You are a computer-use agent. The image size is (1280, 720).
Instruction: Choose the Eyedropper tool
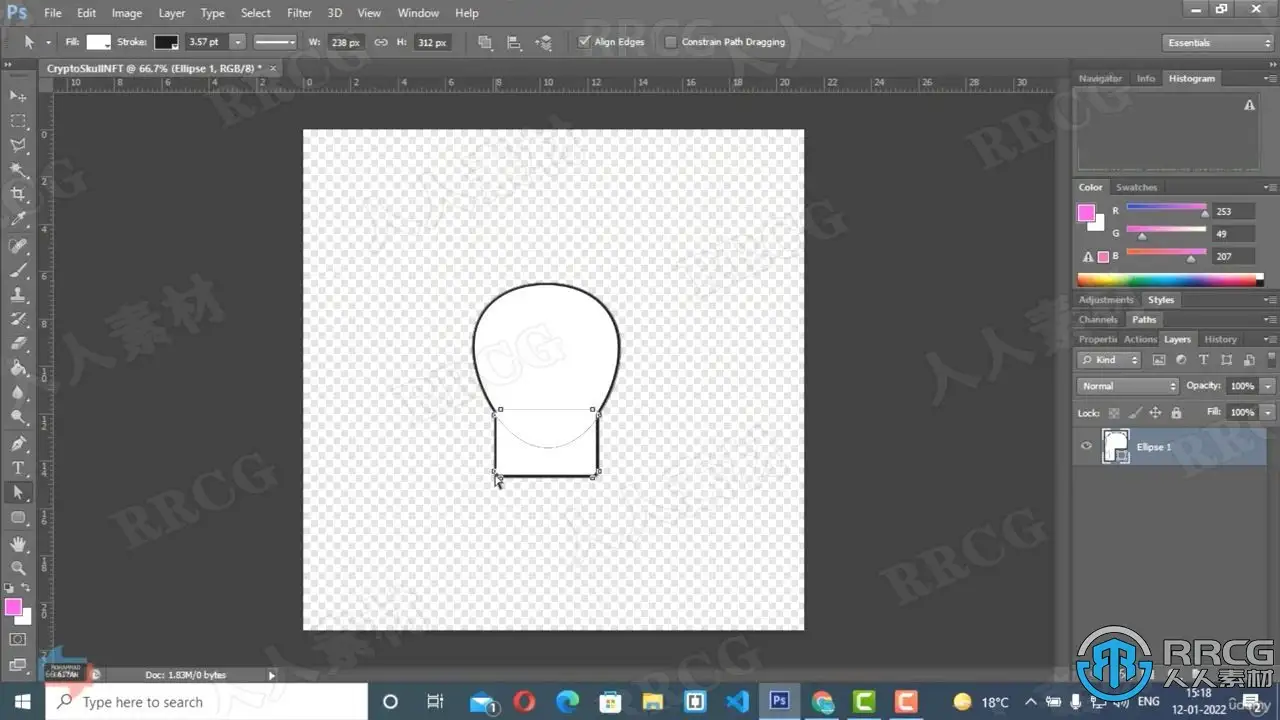click(18, 219)
